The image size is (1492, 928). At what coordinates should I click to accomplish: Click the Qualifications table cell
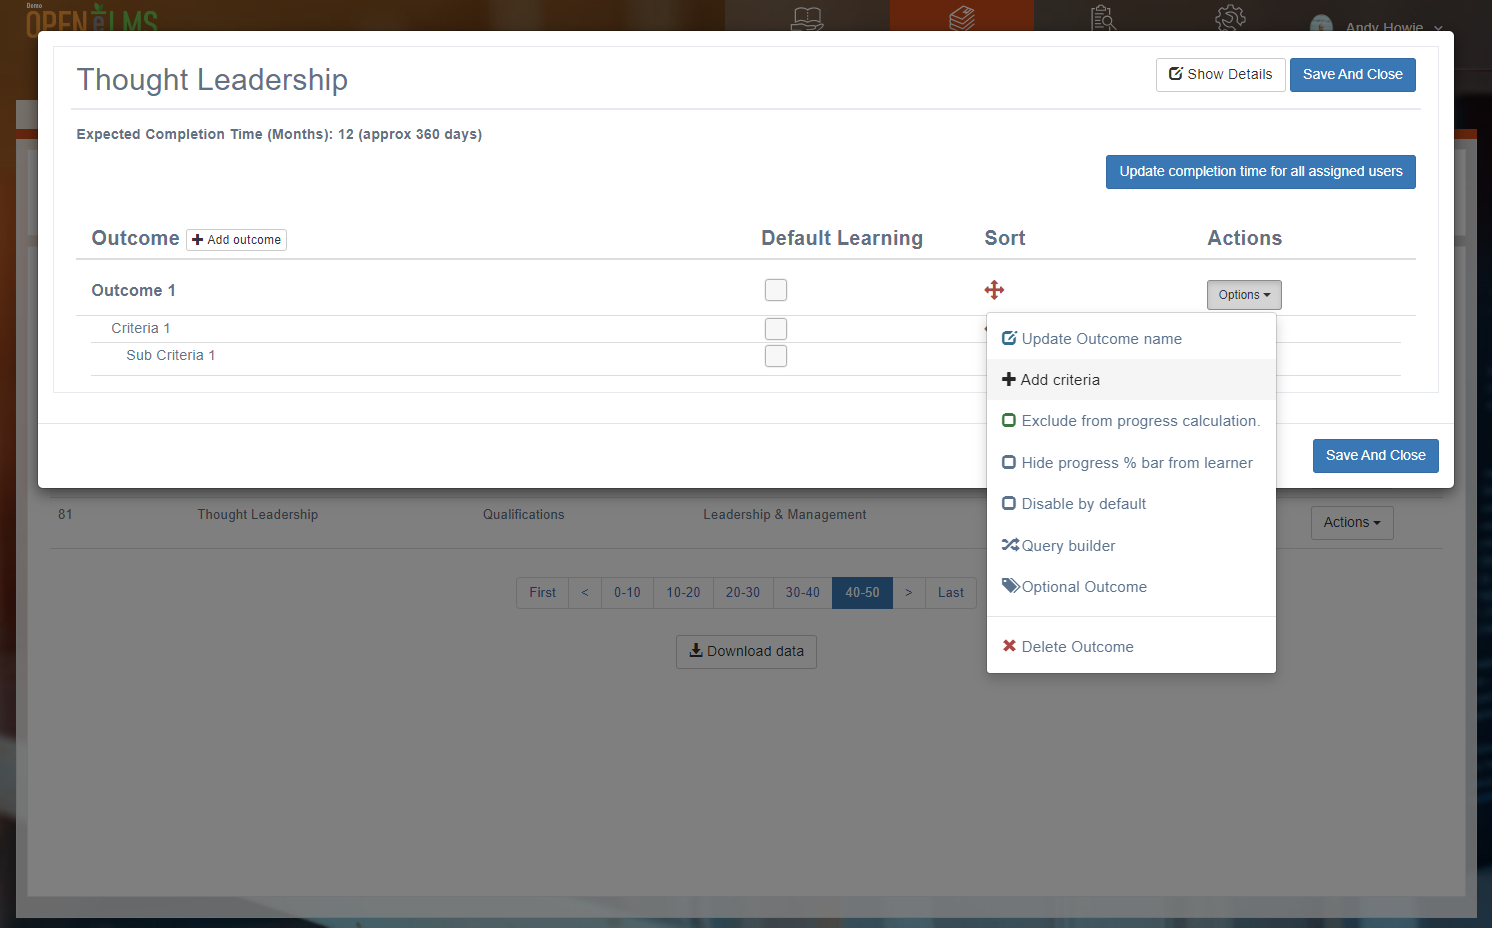tap(523, 515)
